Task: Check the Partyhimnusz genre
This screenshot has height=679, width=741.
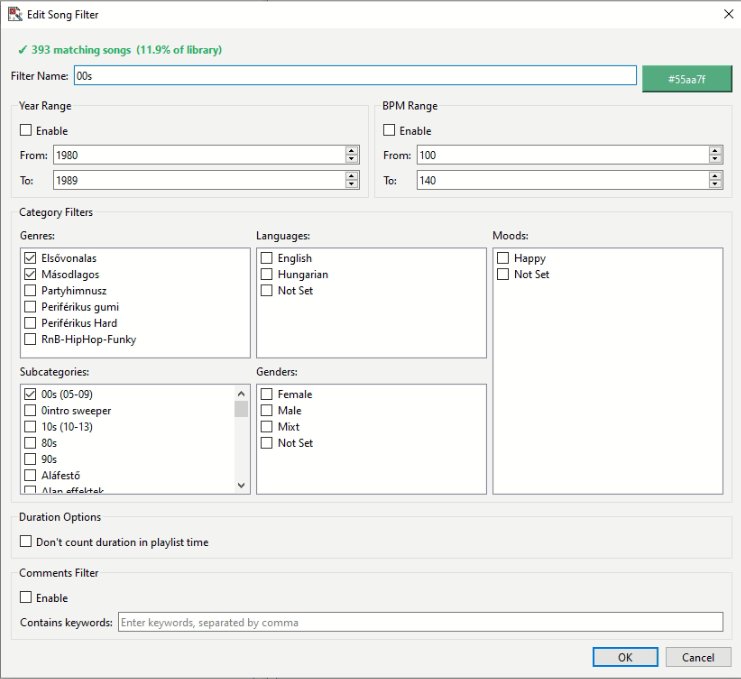Action: point(30,290)
